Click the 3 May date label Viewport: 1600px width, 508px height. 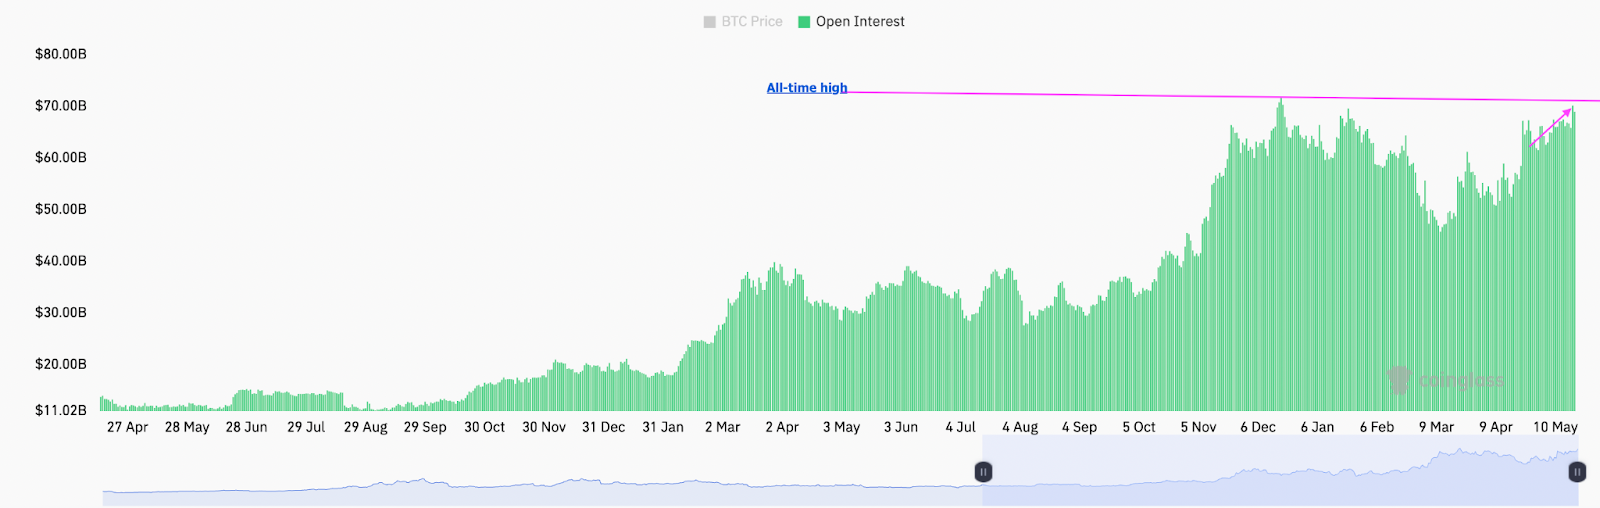(842, 427)
